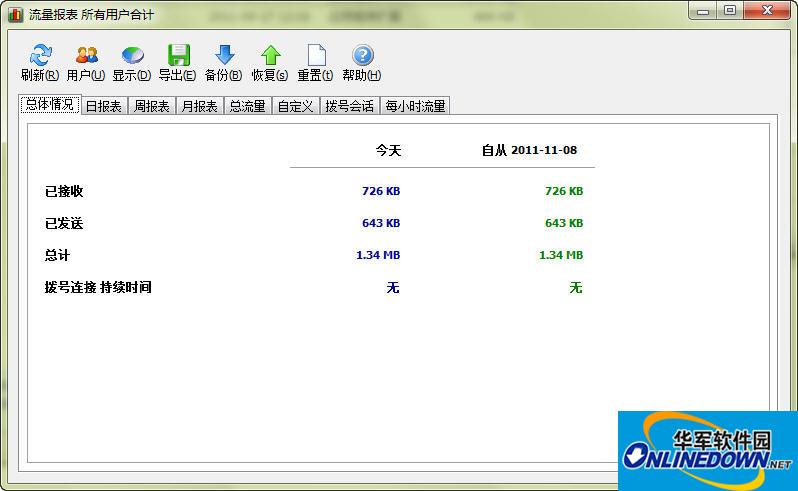Switch to the 拨号会话 dial-up sessions tab
The image size is (798, 491).
(349, 106)
